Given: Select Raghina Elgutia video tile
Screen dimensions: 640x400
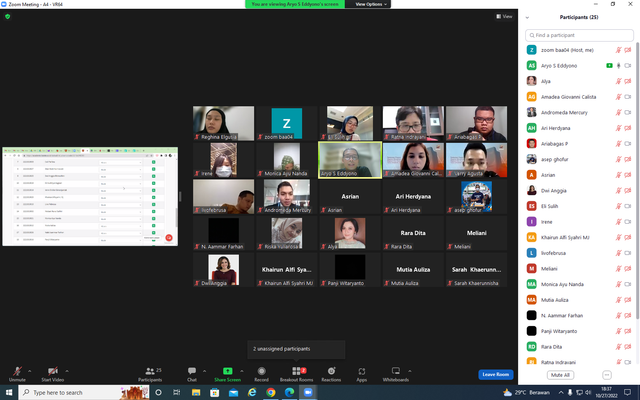Looking at the screenshot, I should [223, 123].
